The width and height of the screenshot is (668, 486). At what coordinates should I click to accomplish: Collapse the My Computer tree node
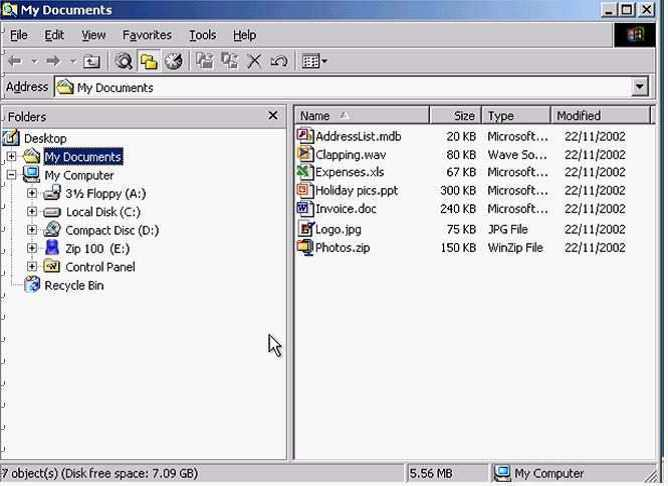[x=12, y=175]
